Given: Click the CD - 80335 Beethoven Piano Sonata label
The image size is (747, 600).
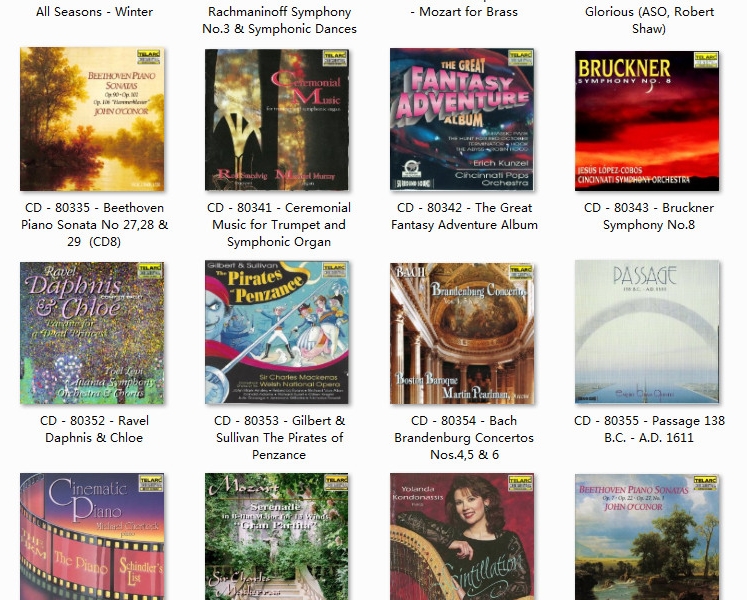Looking at the screenshot, I should 94,224.
